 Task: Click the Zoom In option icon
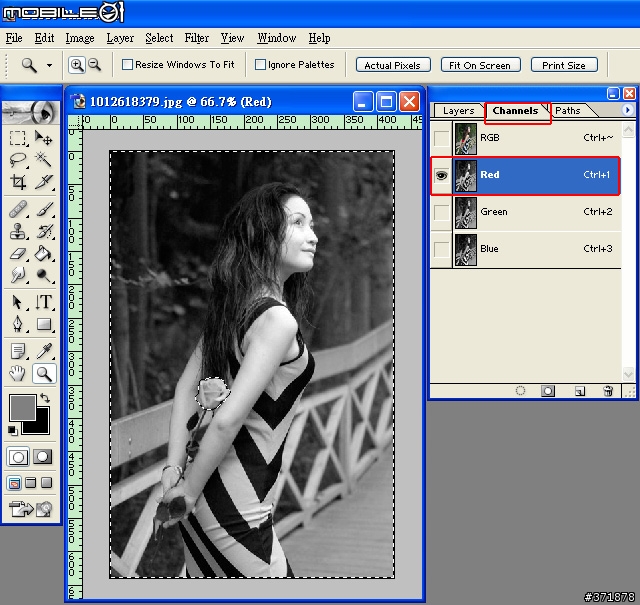click(x=76, y=65)
